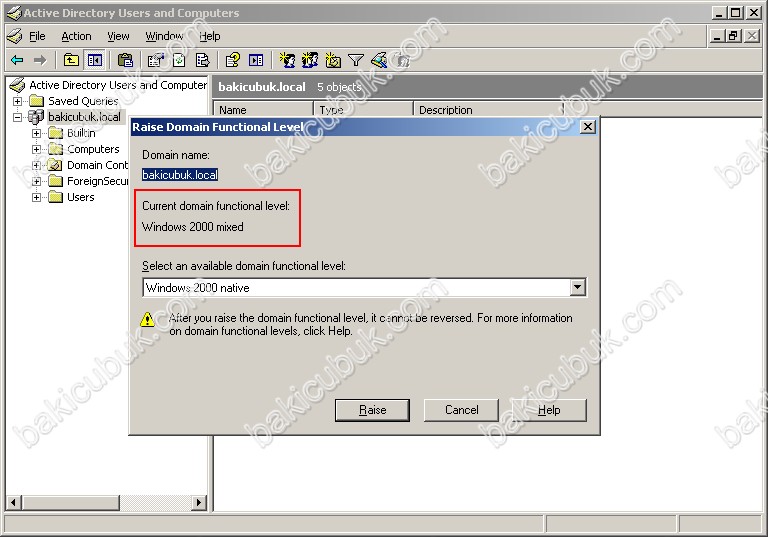Click the tree pane scrollbar left arrow
Screen dimensions: 768x537
(x=14, y=502)
